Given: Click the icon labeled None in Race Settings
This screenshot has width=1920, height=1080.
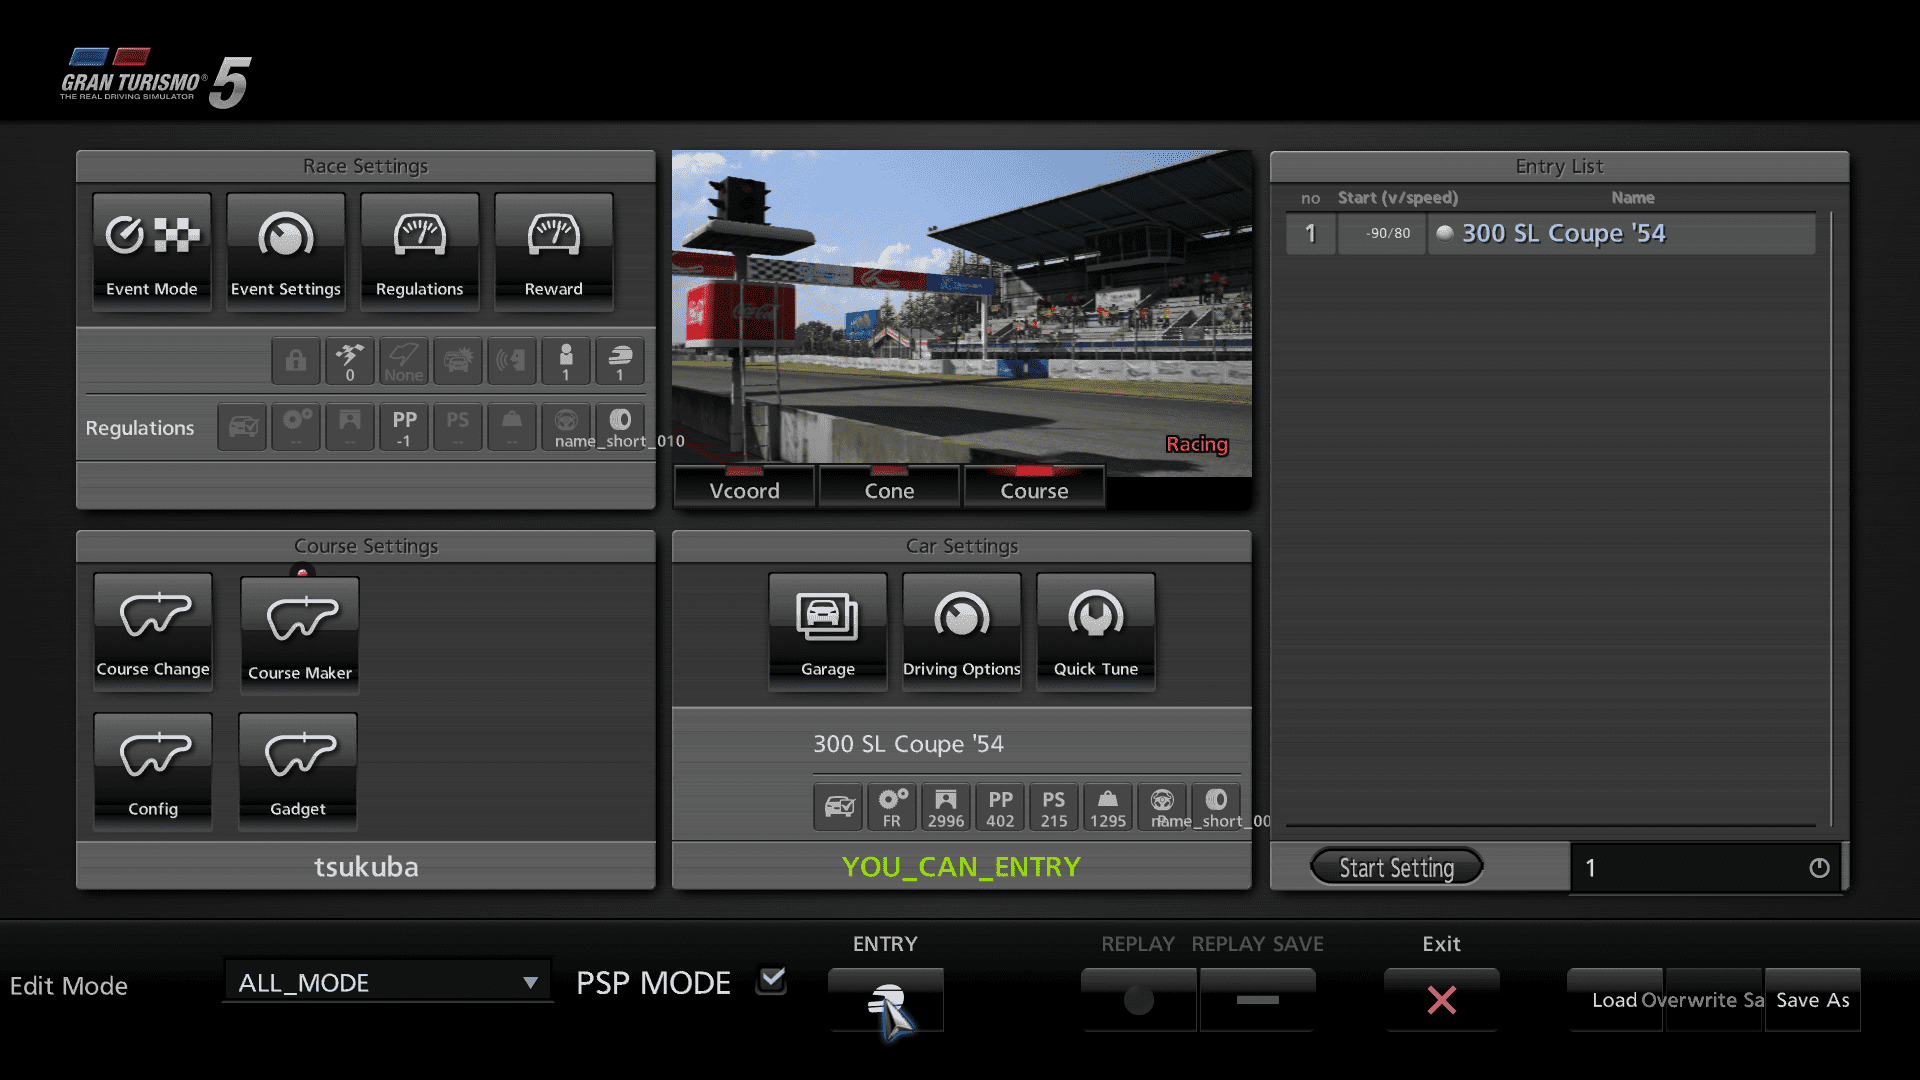Looking at the screenshot, I should [x=404, y=361].
